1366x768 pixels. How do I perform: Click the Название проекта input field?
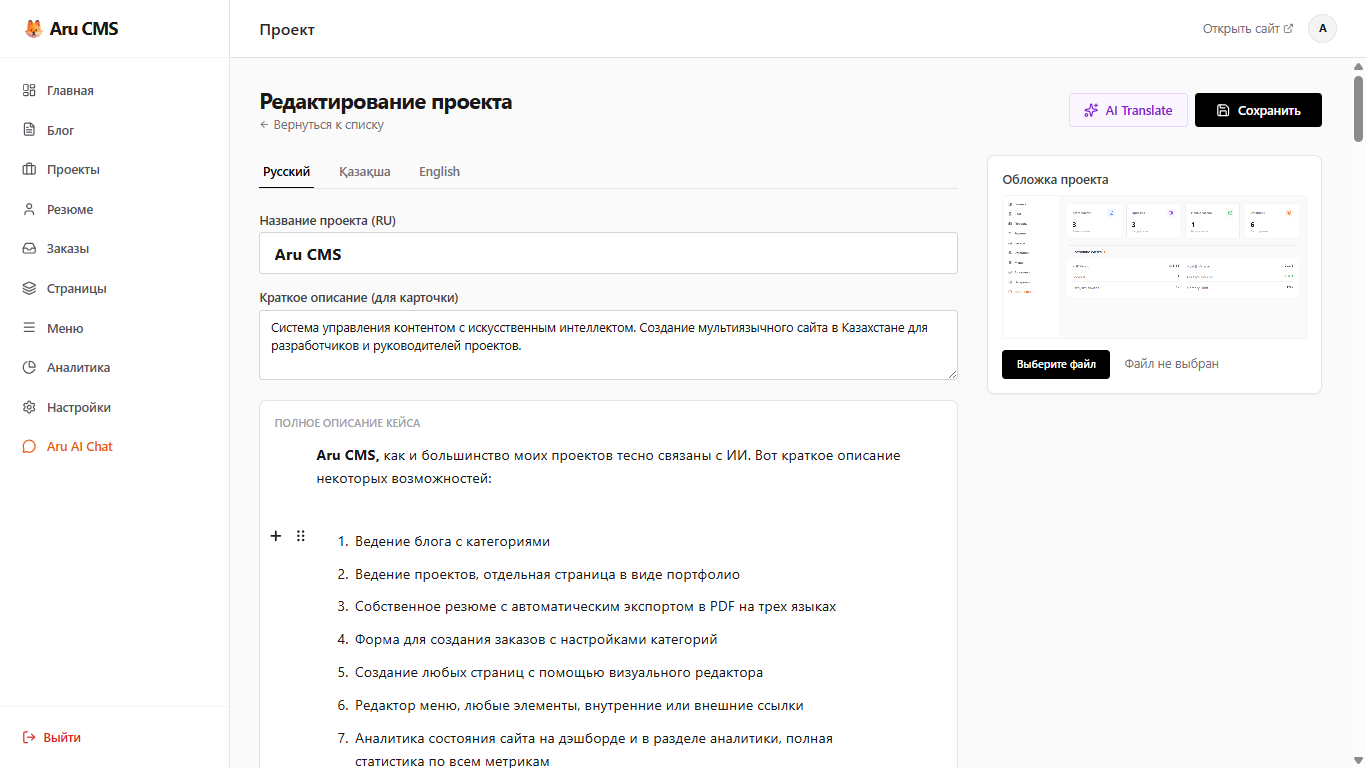[608, 254]
